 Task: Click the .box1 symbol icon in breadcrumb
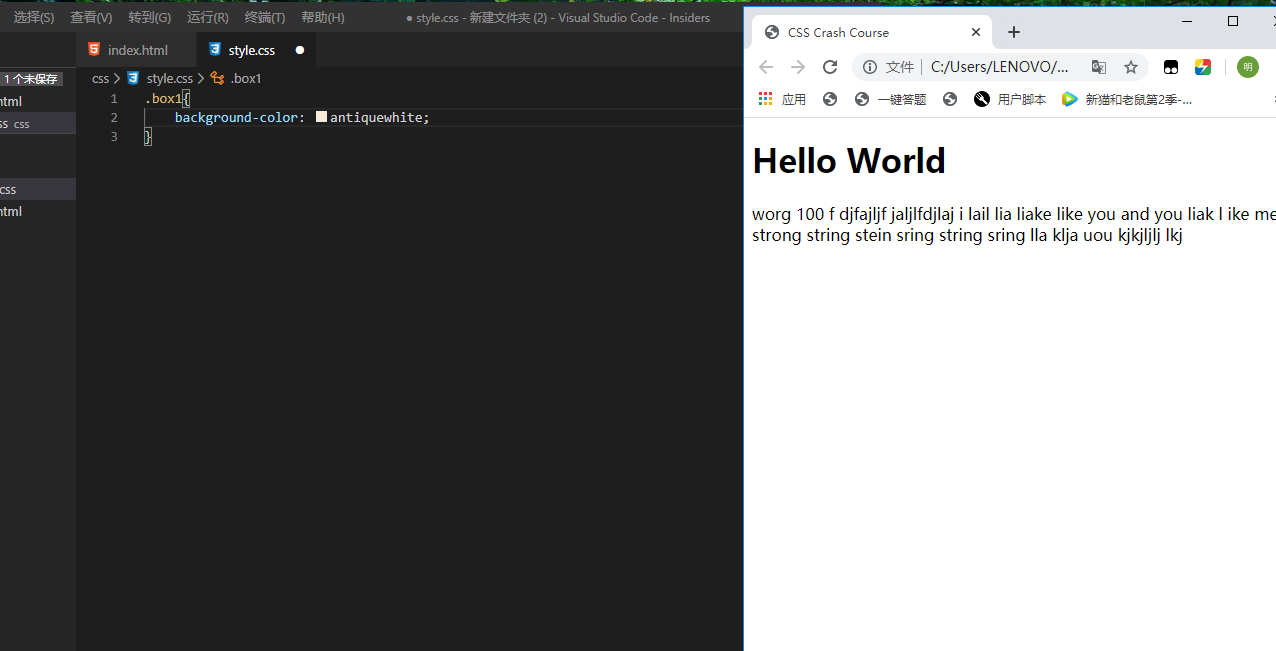[x=217, y=78]
